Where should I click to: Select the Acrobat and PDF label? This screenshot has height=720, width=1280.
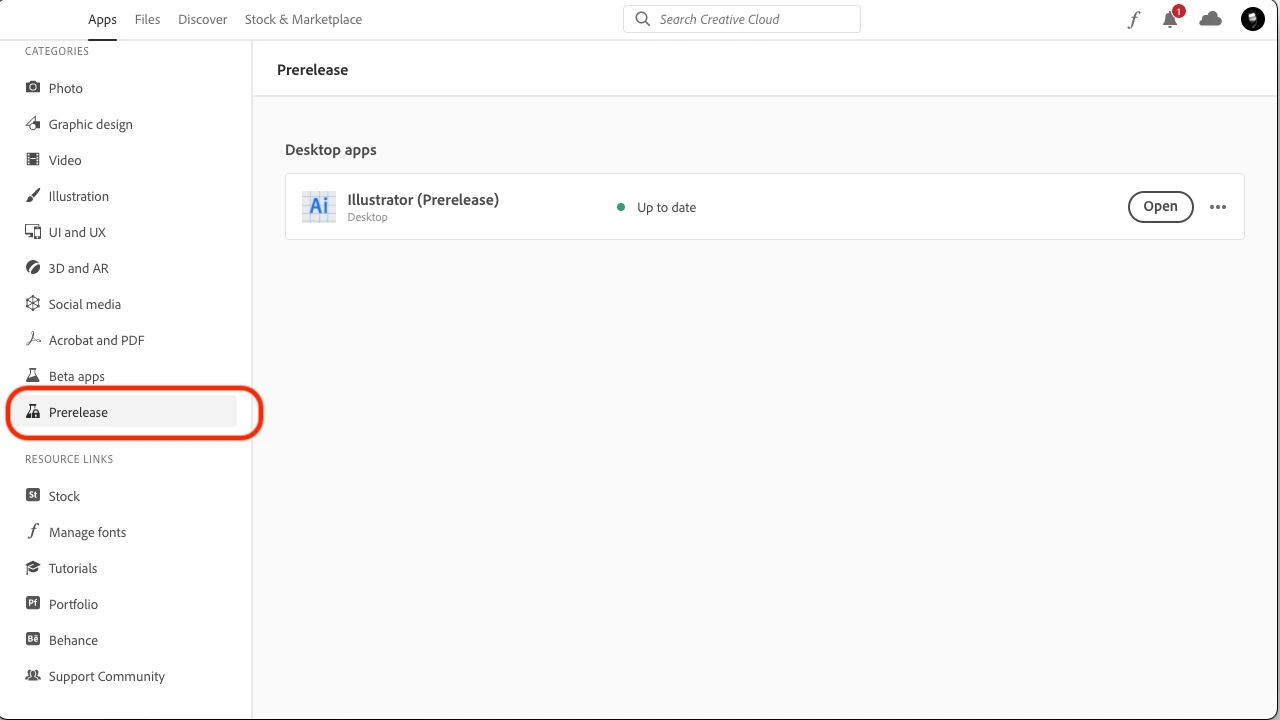pos(97,340)
